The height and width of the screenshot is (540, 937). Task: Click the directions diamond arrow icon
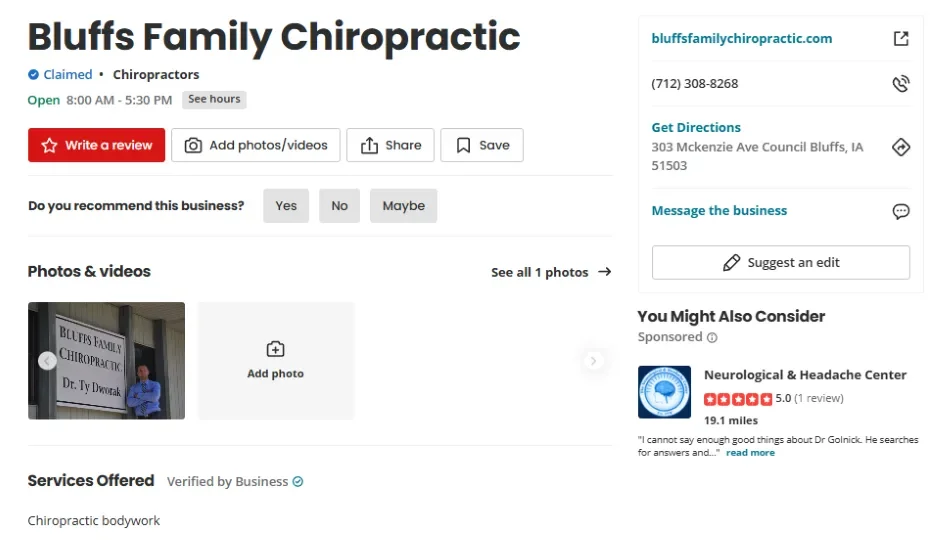click(901, 147)
